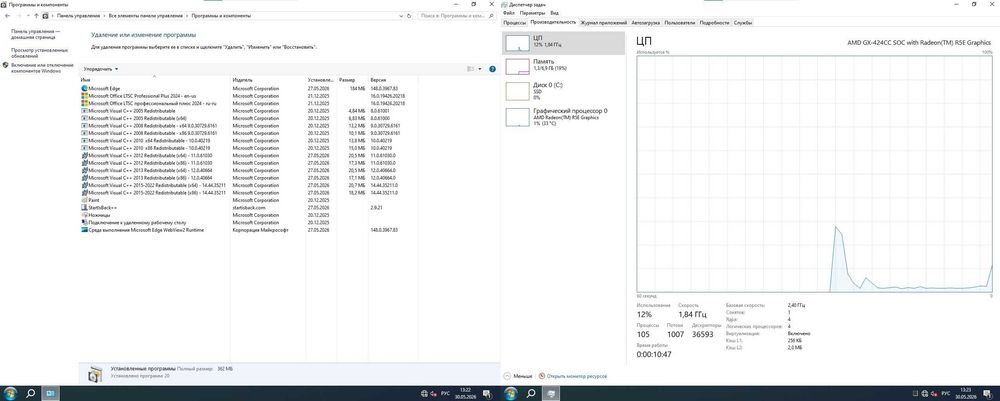
Task: Open Просмотр установленных обновлений link
Action: click(39, 52)
